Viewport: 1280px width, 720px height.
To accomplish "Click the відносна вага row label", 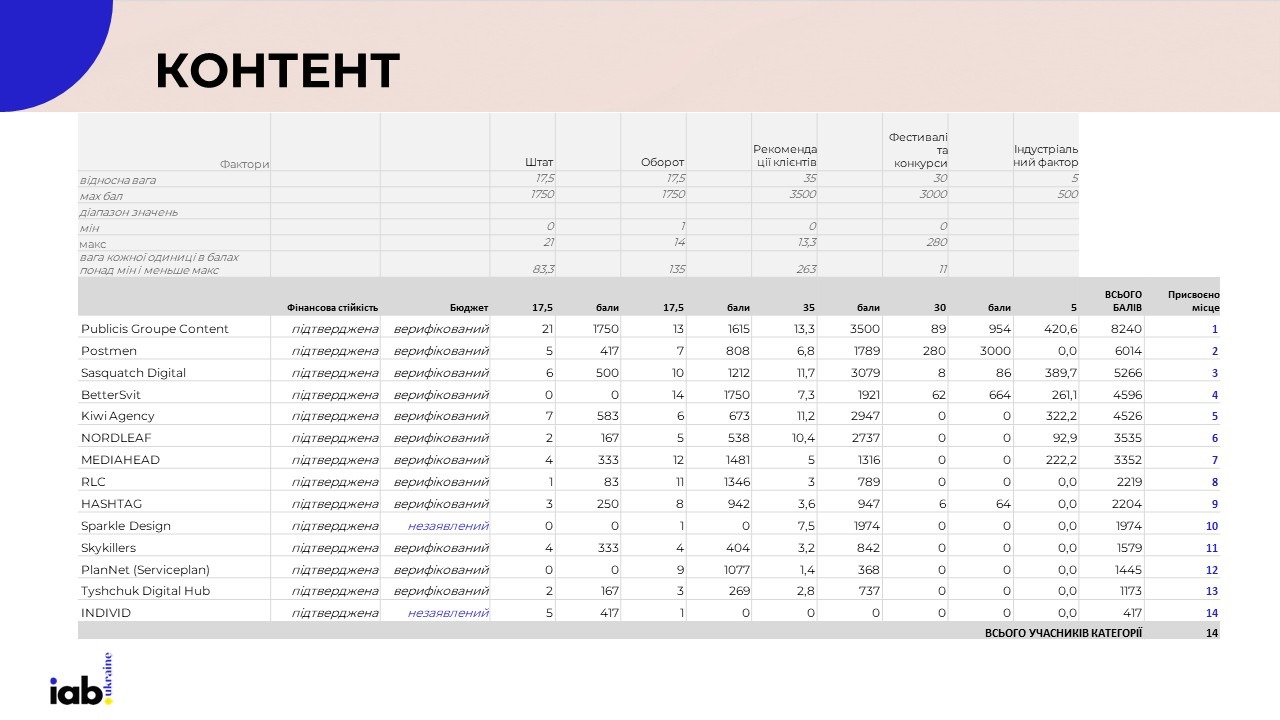I will pos(118,180).
